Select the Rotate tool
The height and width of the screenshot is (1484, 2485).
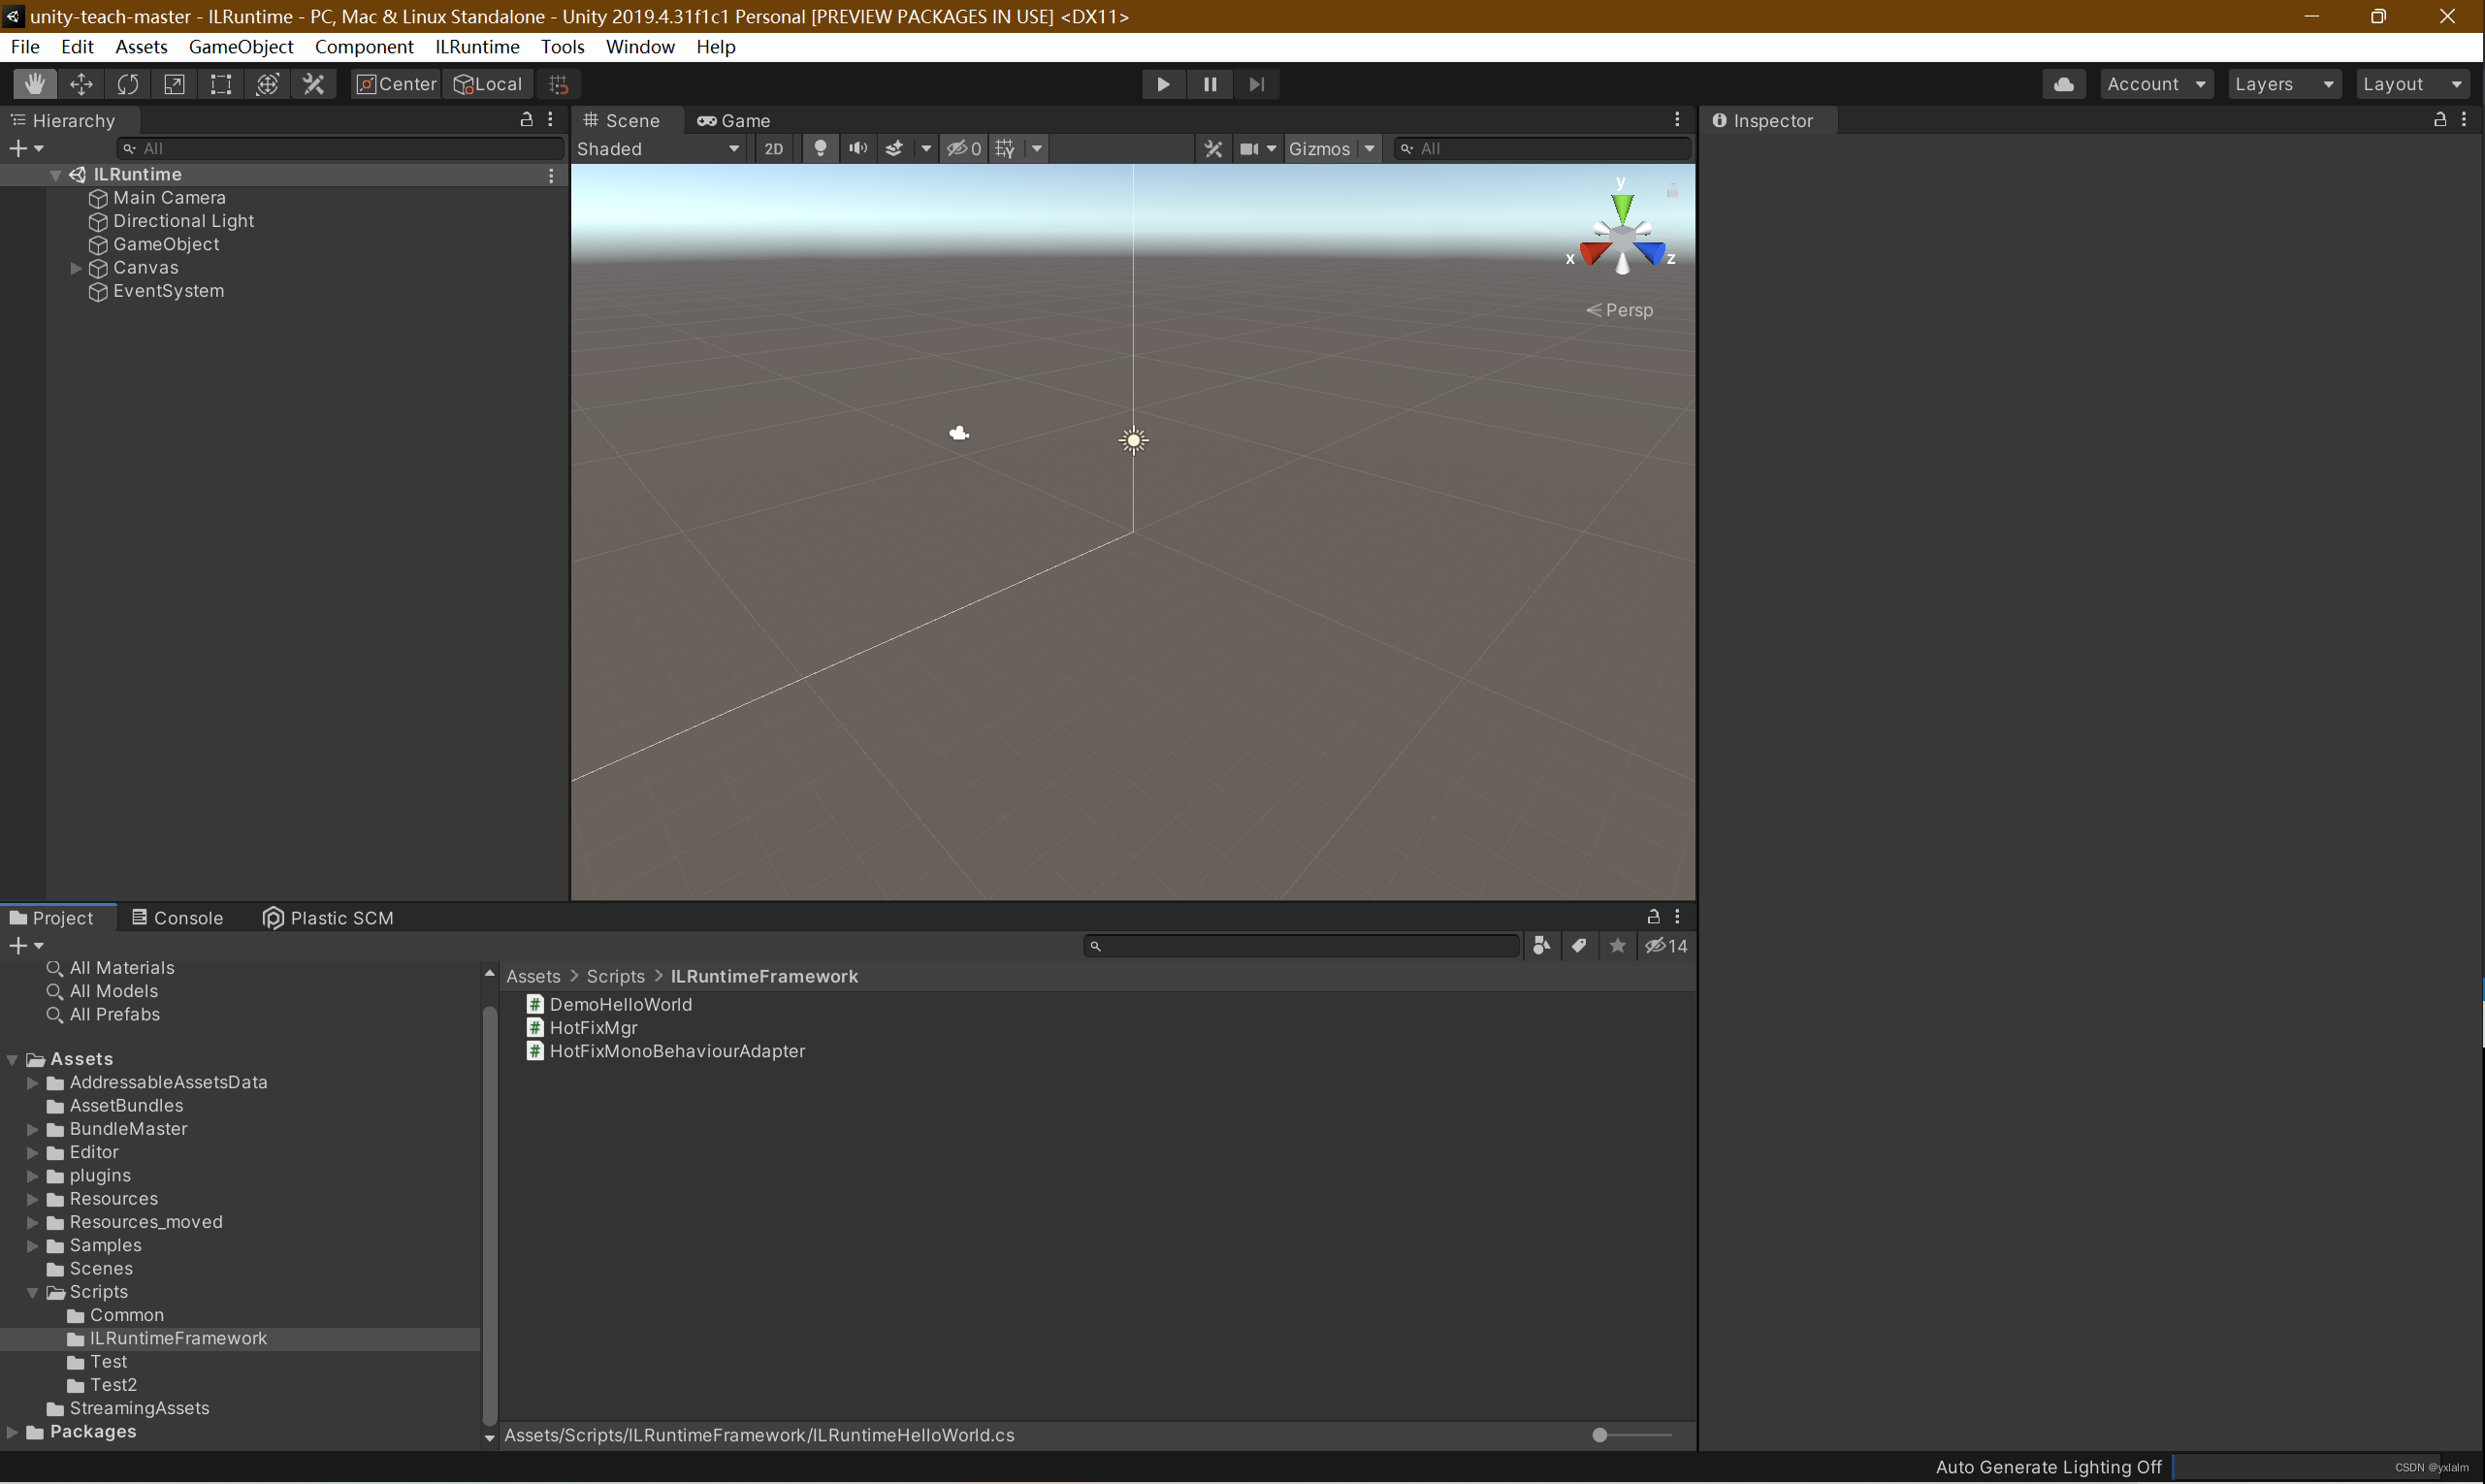click(x=127, y=84)
